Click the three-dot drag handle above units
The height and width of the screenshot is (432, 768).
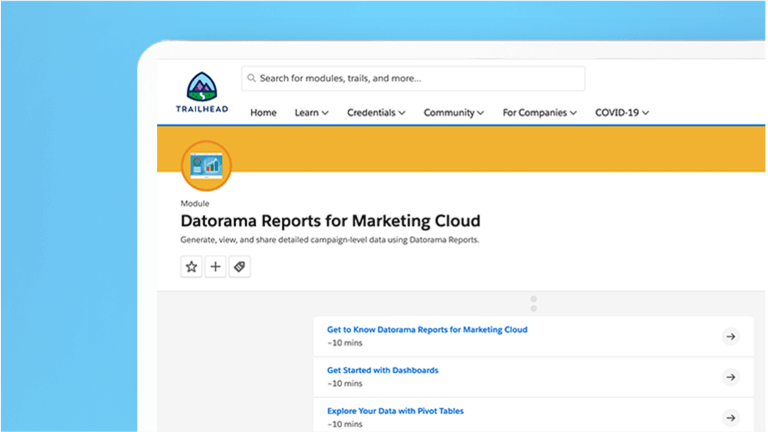534,304
